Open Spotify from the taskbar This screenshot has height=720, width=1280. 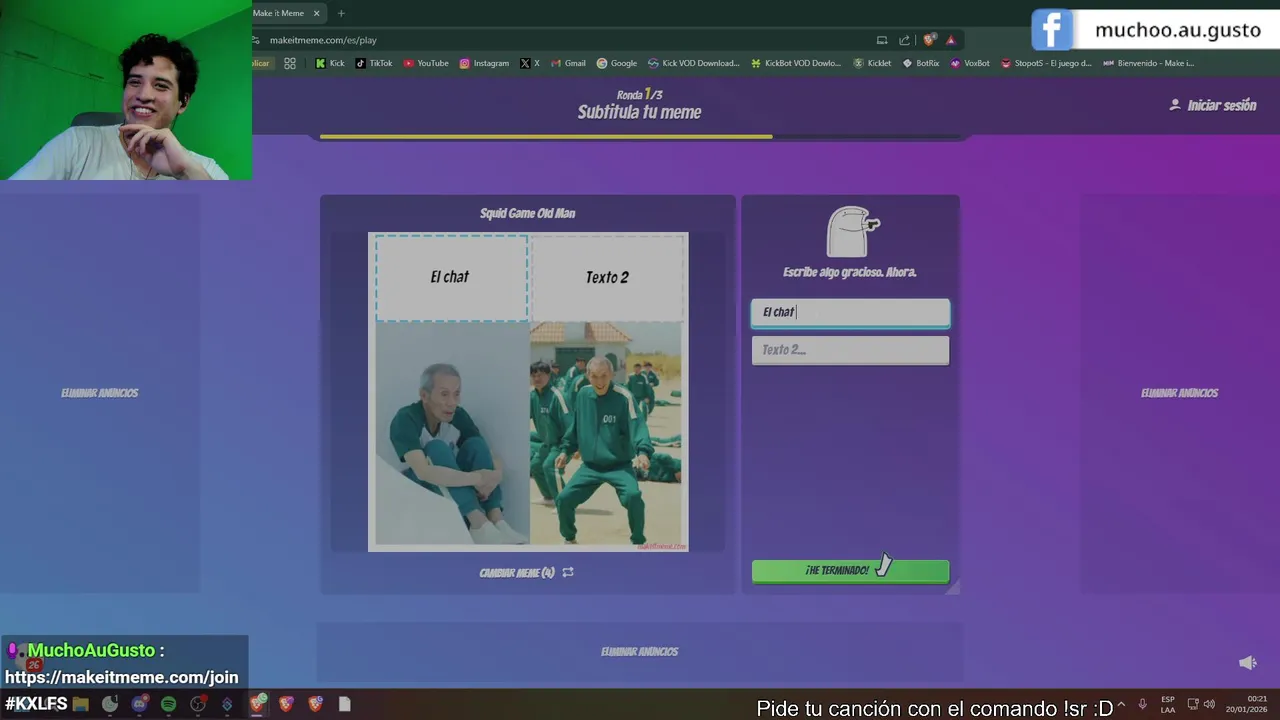pos(168,704)
